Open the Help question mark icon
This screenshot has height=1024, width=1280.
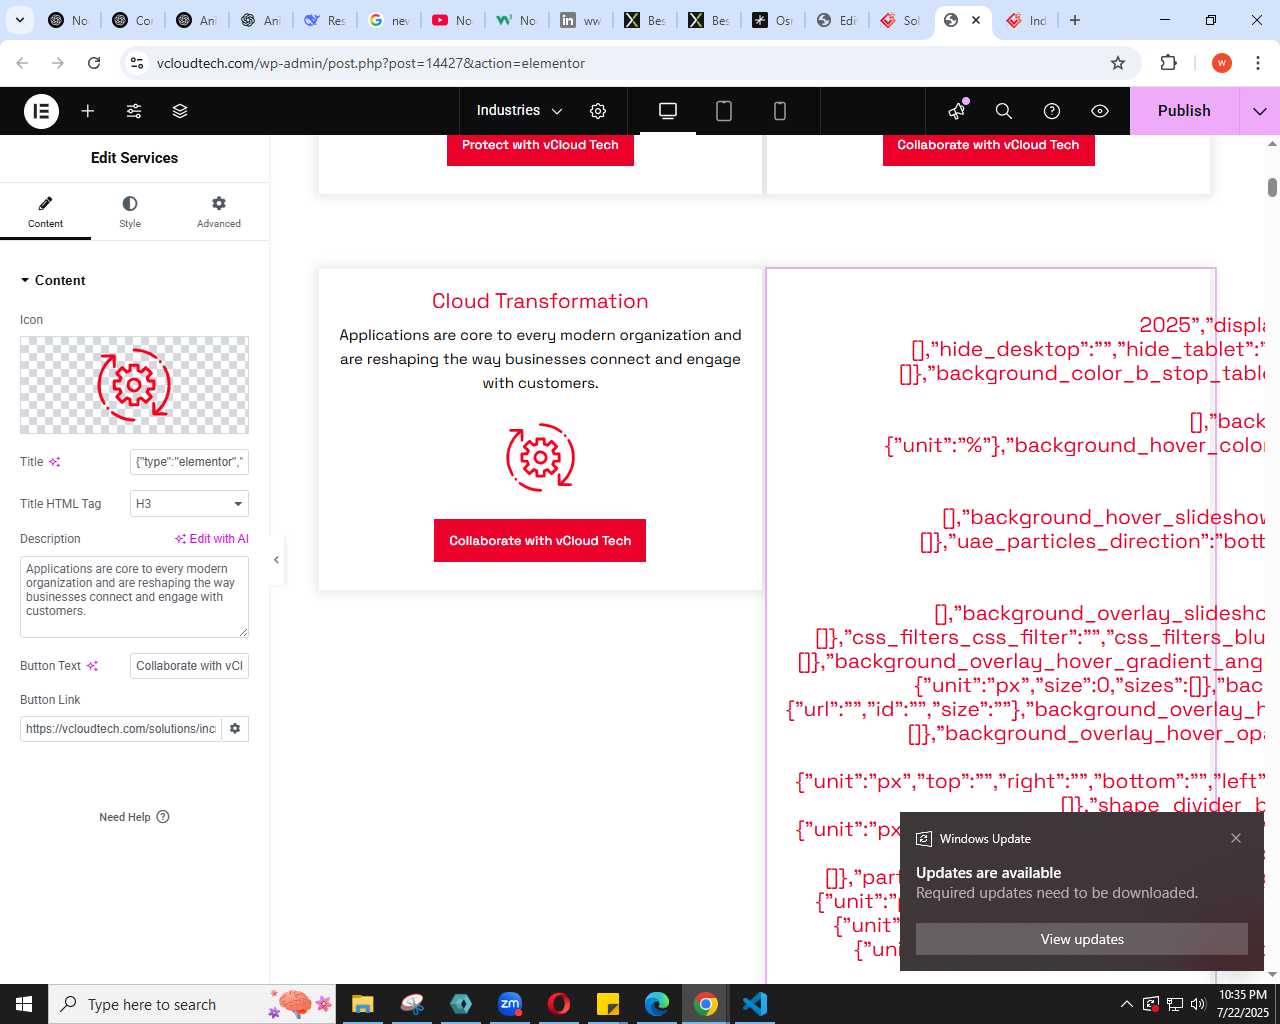1052,111
